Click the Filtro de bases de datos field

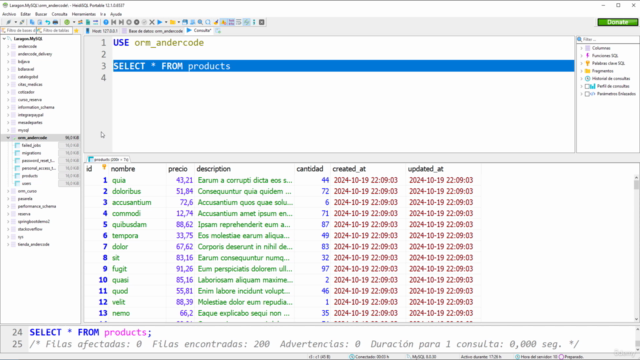[19, 31]
